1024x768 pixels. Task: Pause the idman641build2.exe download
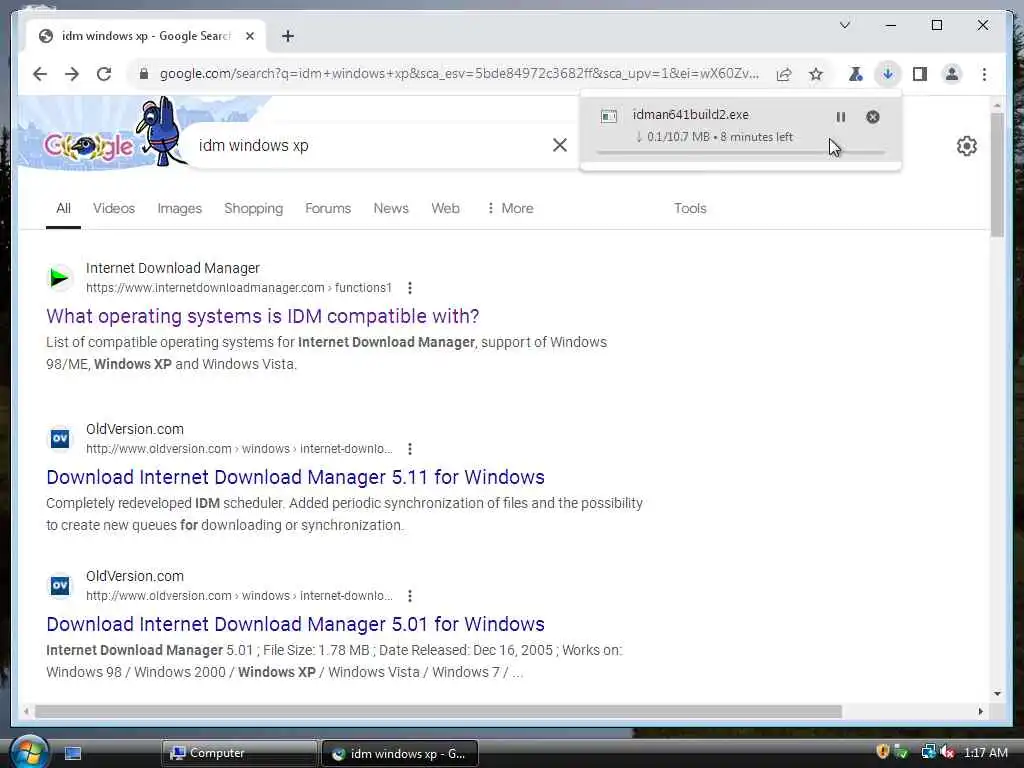(x=840, y=117)
